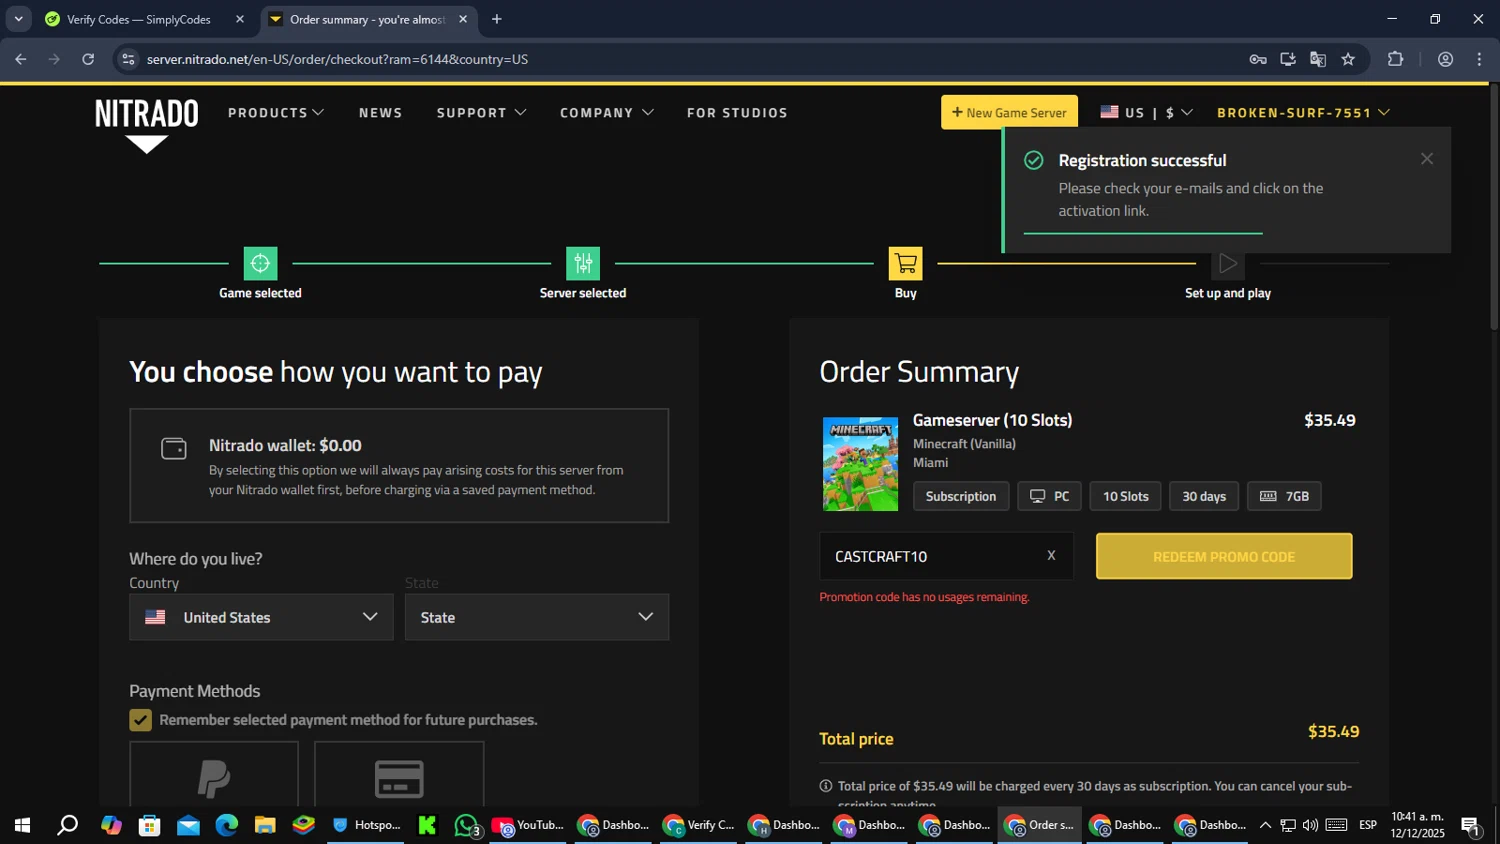The height and width of the screenshot is (844, 1500).
Task: Choose credit card payment method
Action: point(399,775)
